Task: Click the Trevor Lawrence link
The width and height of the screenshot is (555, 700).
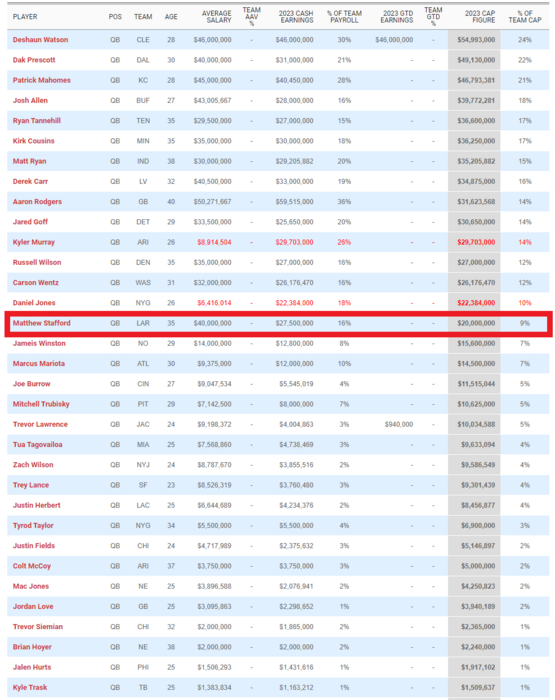Action: pyautogui.click(x=40, y=424)
